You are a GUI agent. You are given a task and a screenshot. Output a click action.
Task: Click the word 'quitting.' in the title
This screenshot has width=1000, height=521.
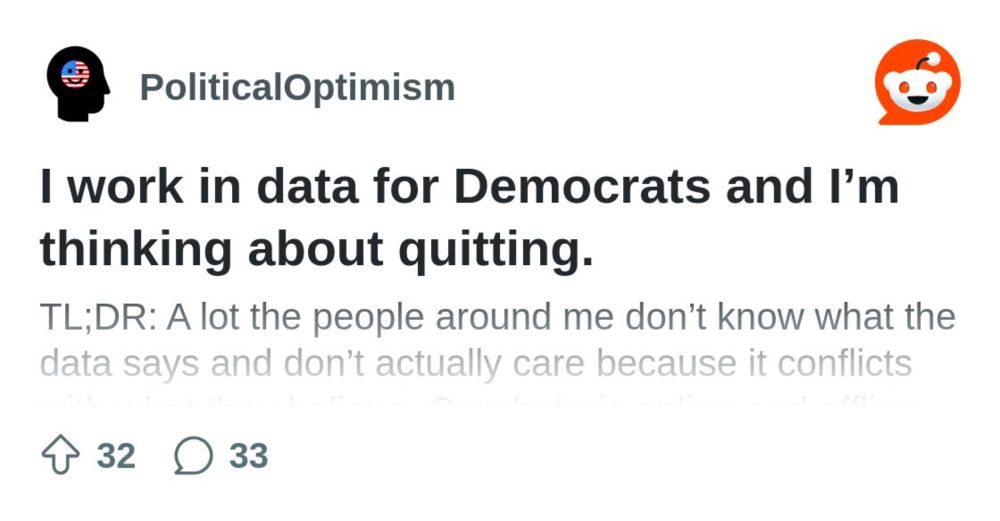(x=496, y=249)
